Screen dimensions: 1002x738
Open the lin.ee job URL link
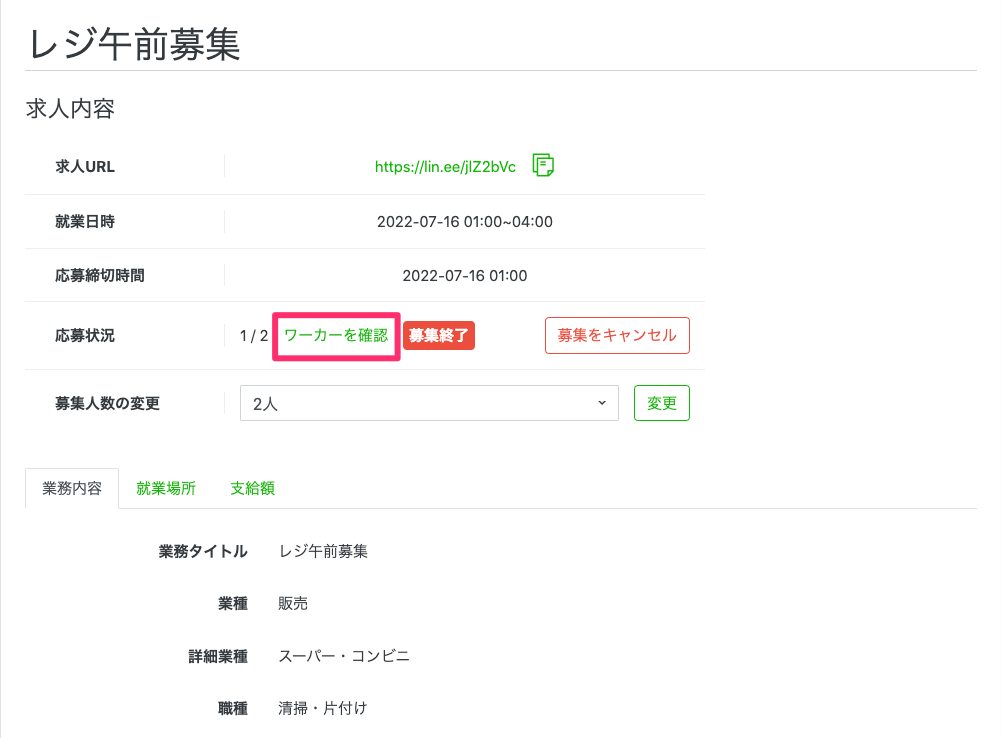(445, 167)
